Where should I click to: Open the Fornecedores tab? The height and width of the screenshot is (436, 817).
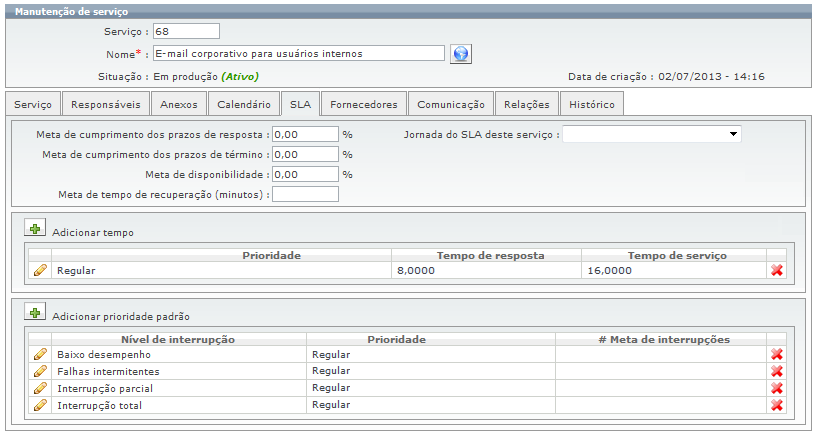[x=364, y=104]
